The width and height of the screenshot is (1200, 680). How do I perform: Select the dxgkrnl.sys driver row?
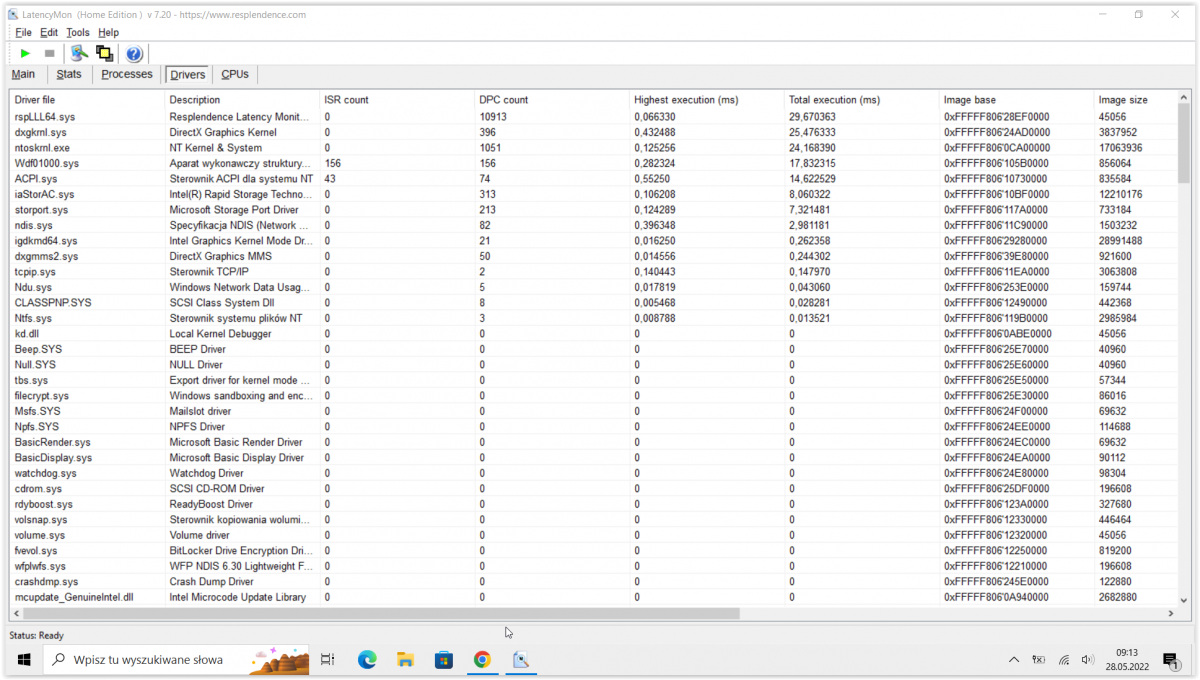(593, 132)
